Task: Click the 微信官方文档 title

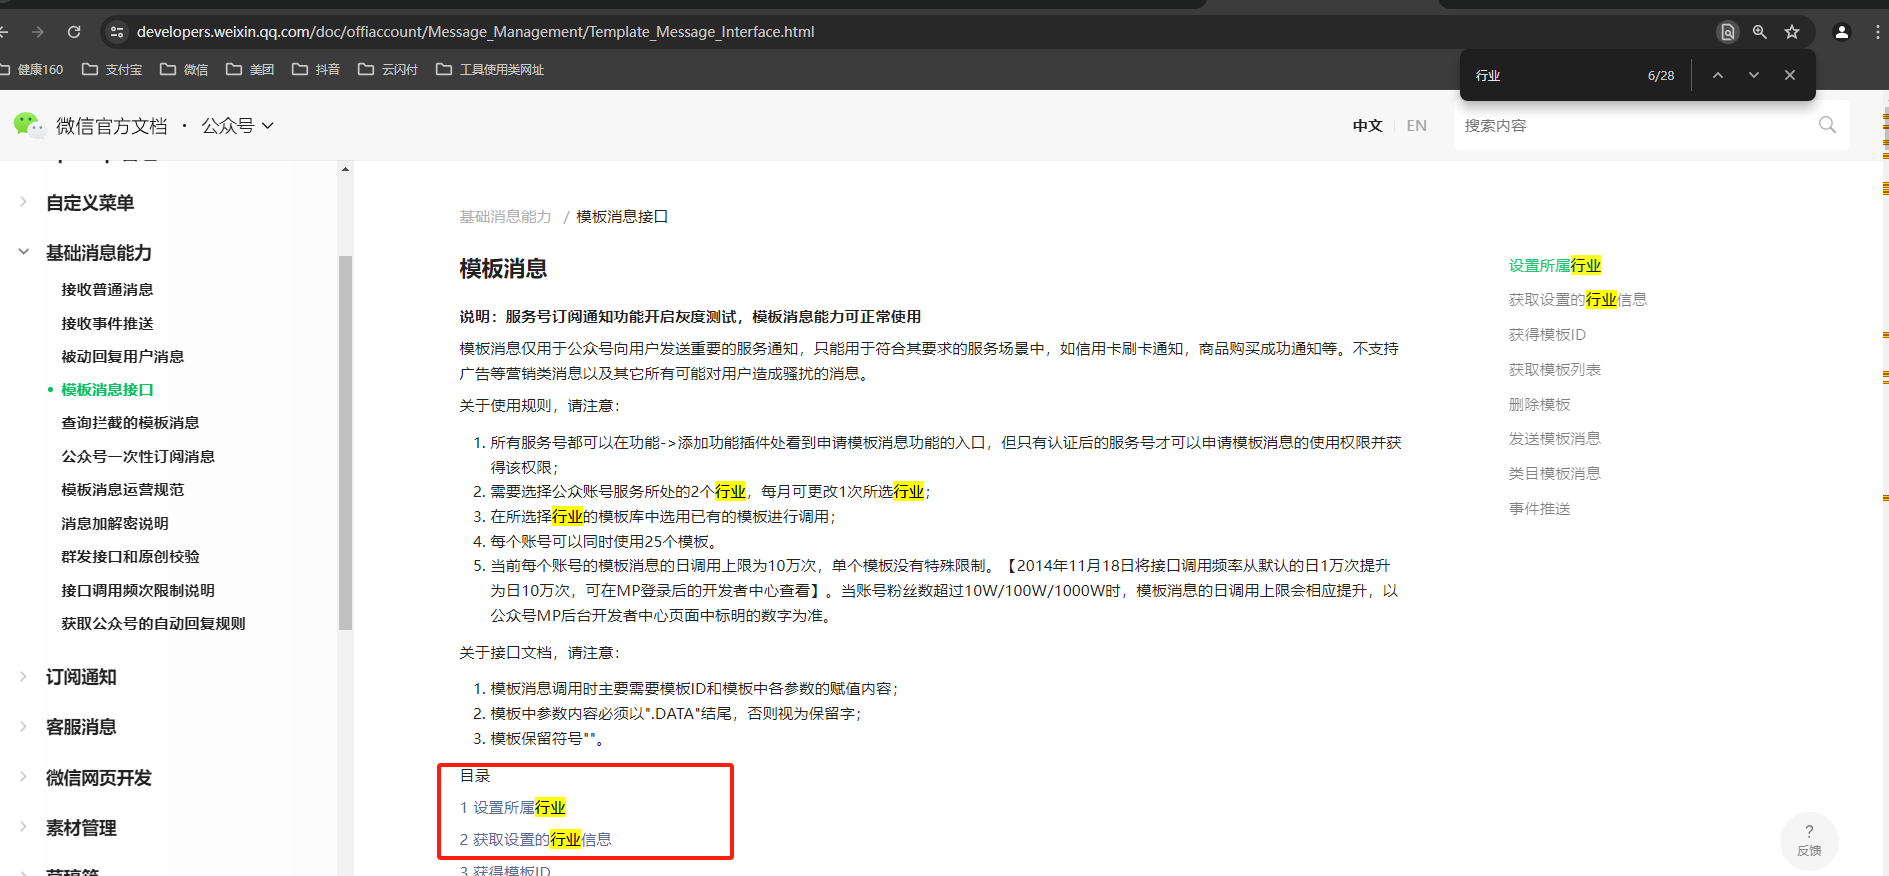Action: pos(112,126)
